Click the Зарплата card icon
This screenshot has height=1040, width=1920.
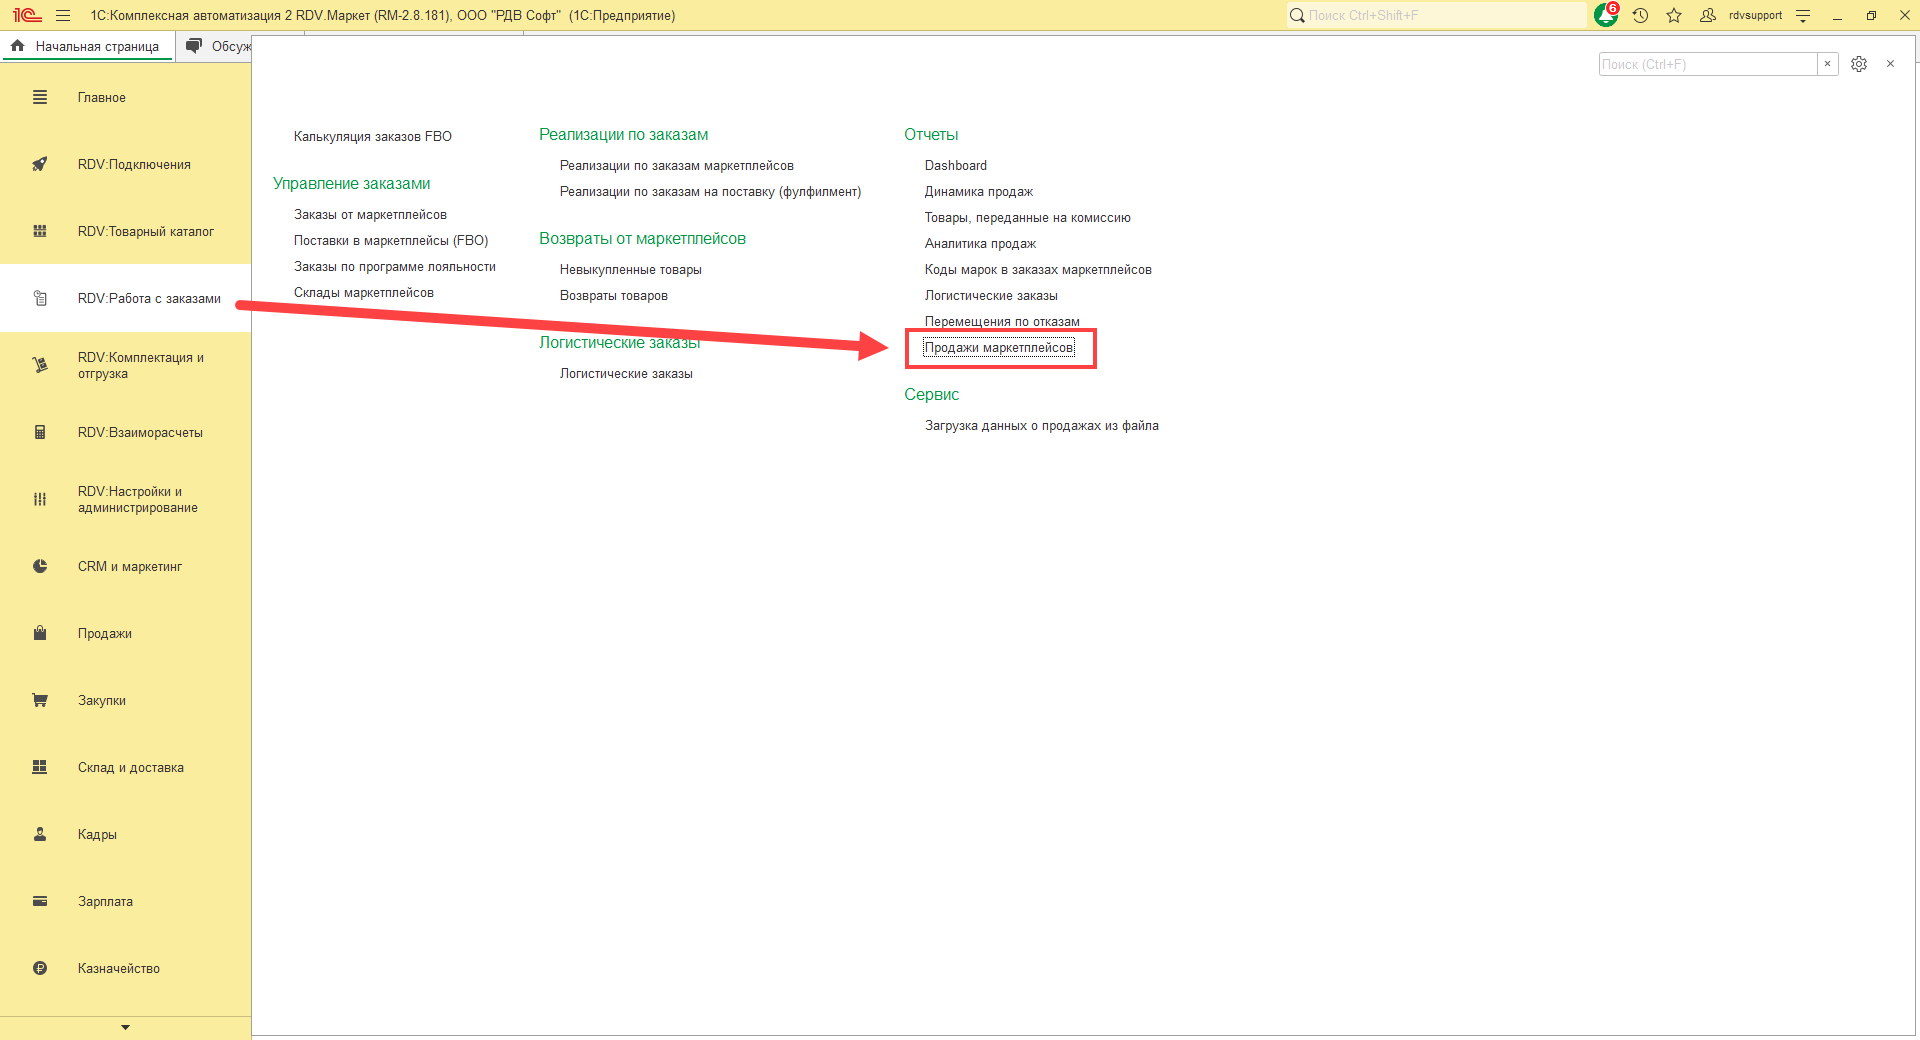coord(40,901)
